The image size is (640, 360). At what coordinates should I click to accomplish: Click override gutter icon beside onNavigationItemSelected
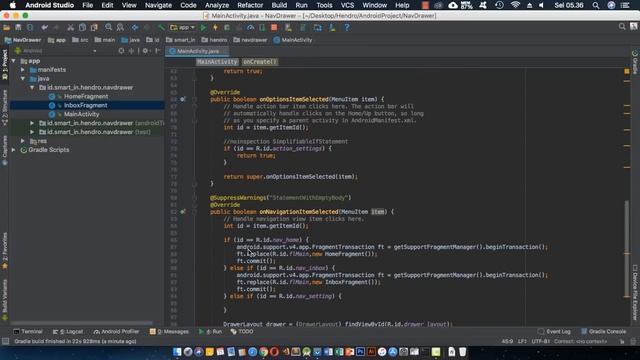(x=183, y=212)
